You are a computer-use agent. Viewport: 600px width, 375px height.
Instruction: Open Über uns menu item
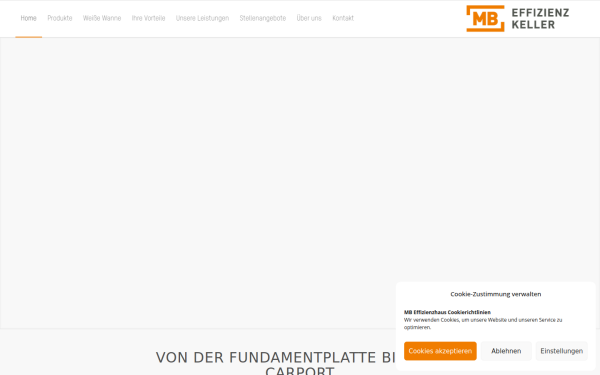[x=309, y=18]
